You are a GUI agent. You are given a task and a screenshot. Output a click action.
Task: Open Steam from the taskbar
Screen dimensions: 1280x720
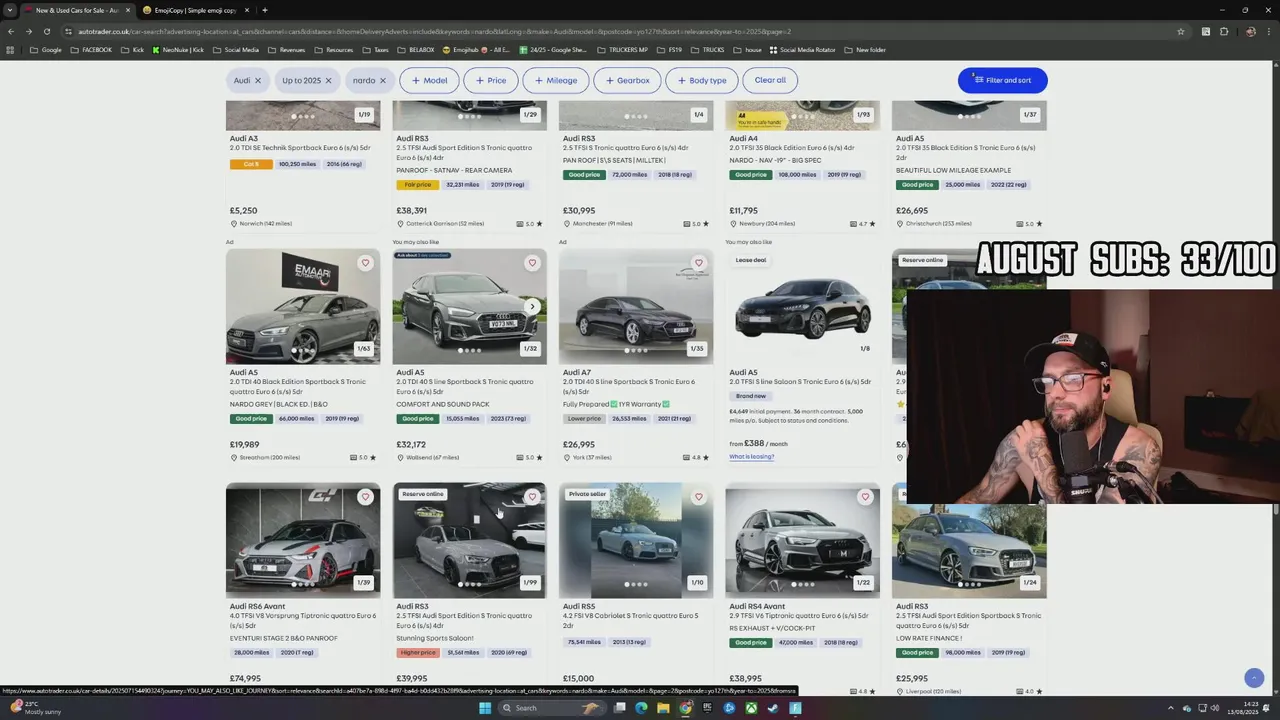click(x=773, y=708)
